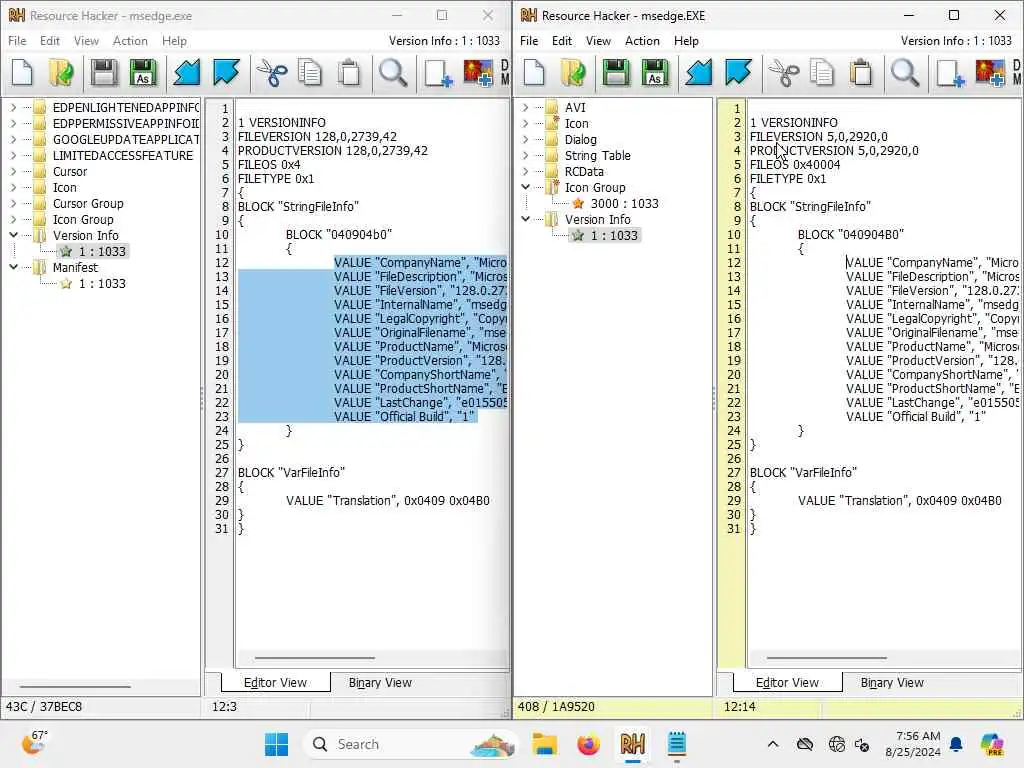This screenshot has height=768, width=1024.
Task: Expand AVI node in right window tree
Action: point(525,107)
